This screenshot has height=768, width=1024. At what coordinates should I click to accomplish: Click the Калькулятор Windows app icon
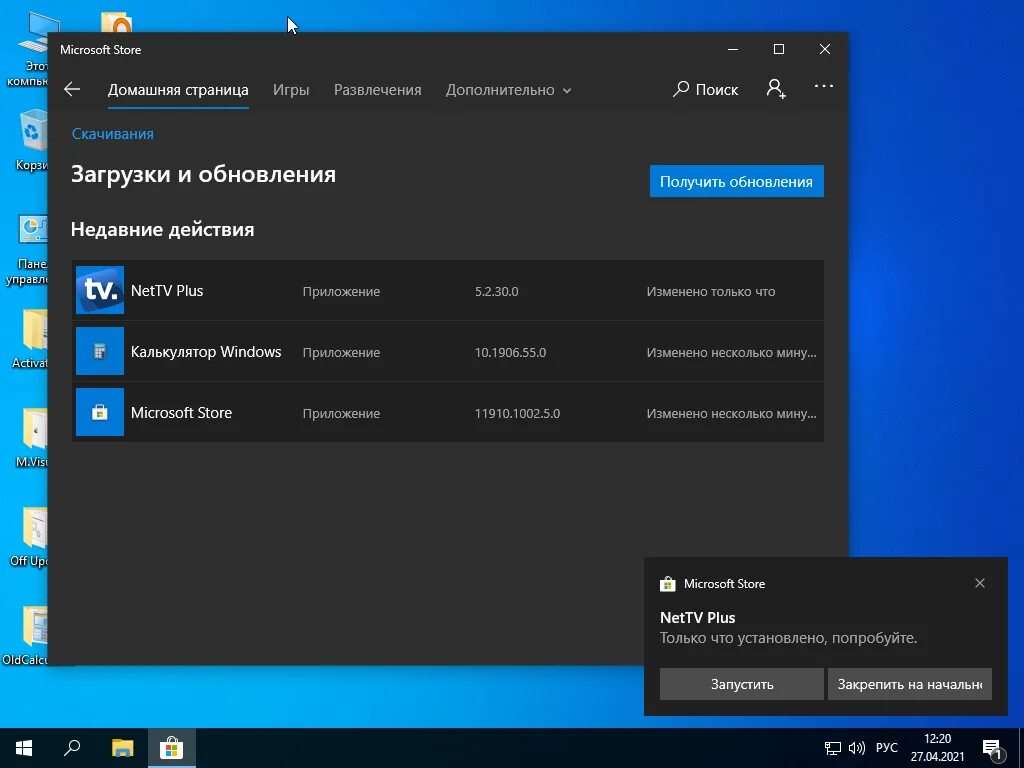pos(99,351)
